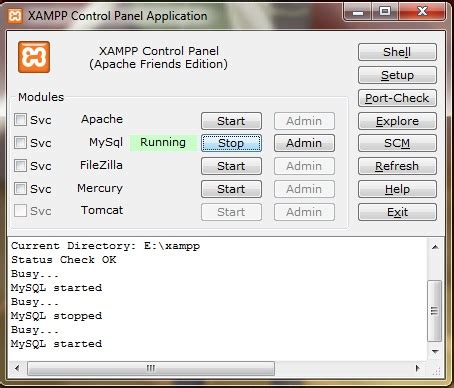Screen dimensions: 454x388
Task: Tick the Mercury Svc checkbox
Action: point(20,188)
